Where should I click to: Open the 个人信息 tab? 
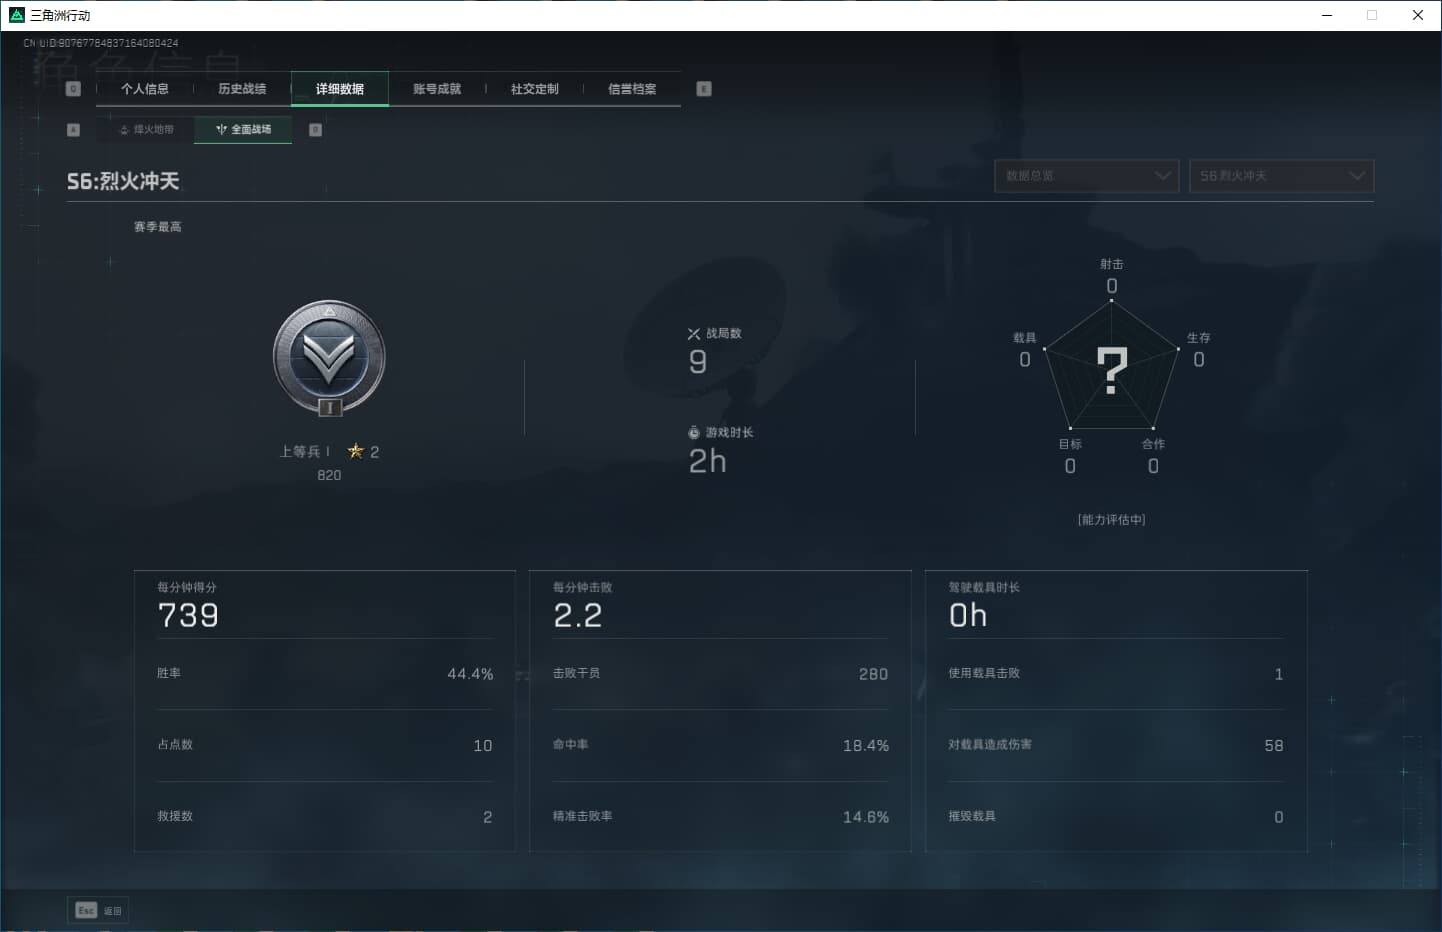(145, 89)
